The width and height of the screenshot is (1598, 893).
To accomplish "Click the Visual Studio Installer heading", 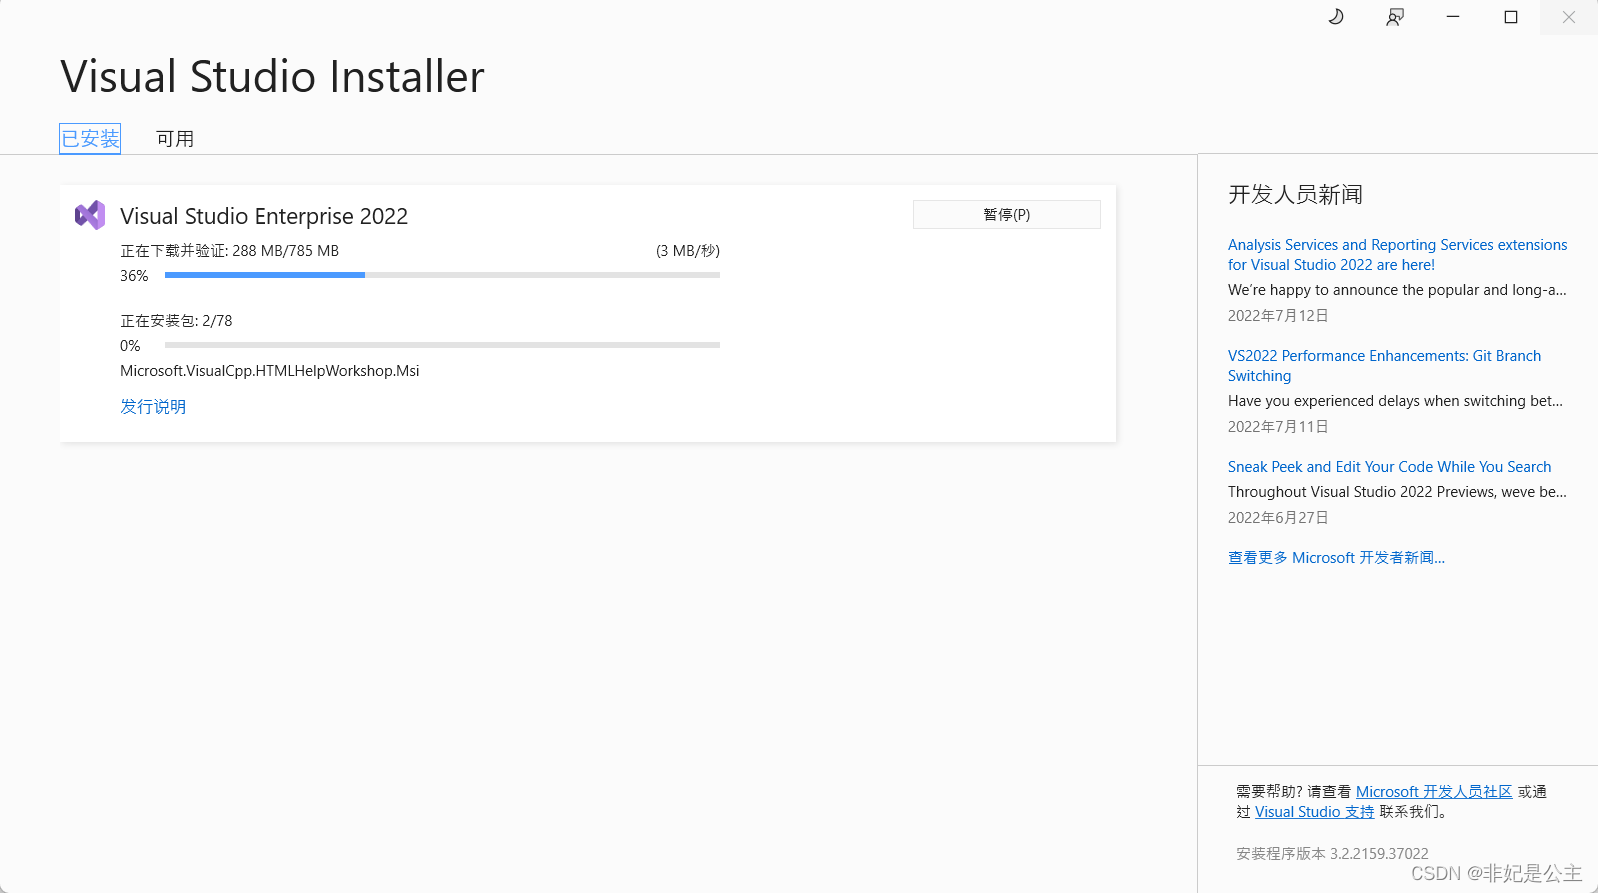I will (272, 76).
